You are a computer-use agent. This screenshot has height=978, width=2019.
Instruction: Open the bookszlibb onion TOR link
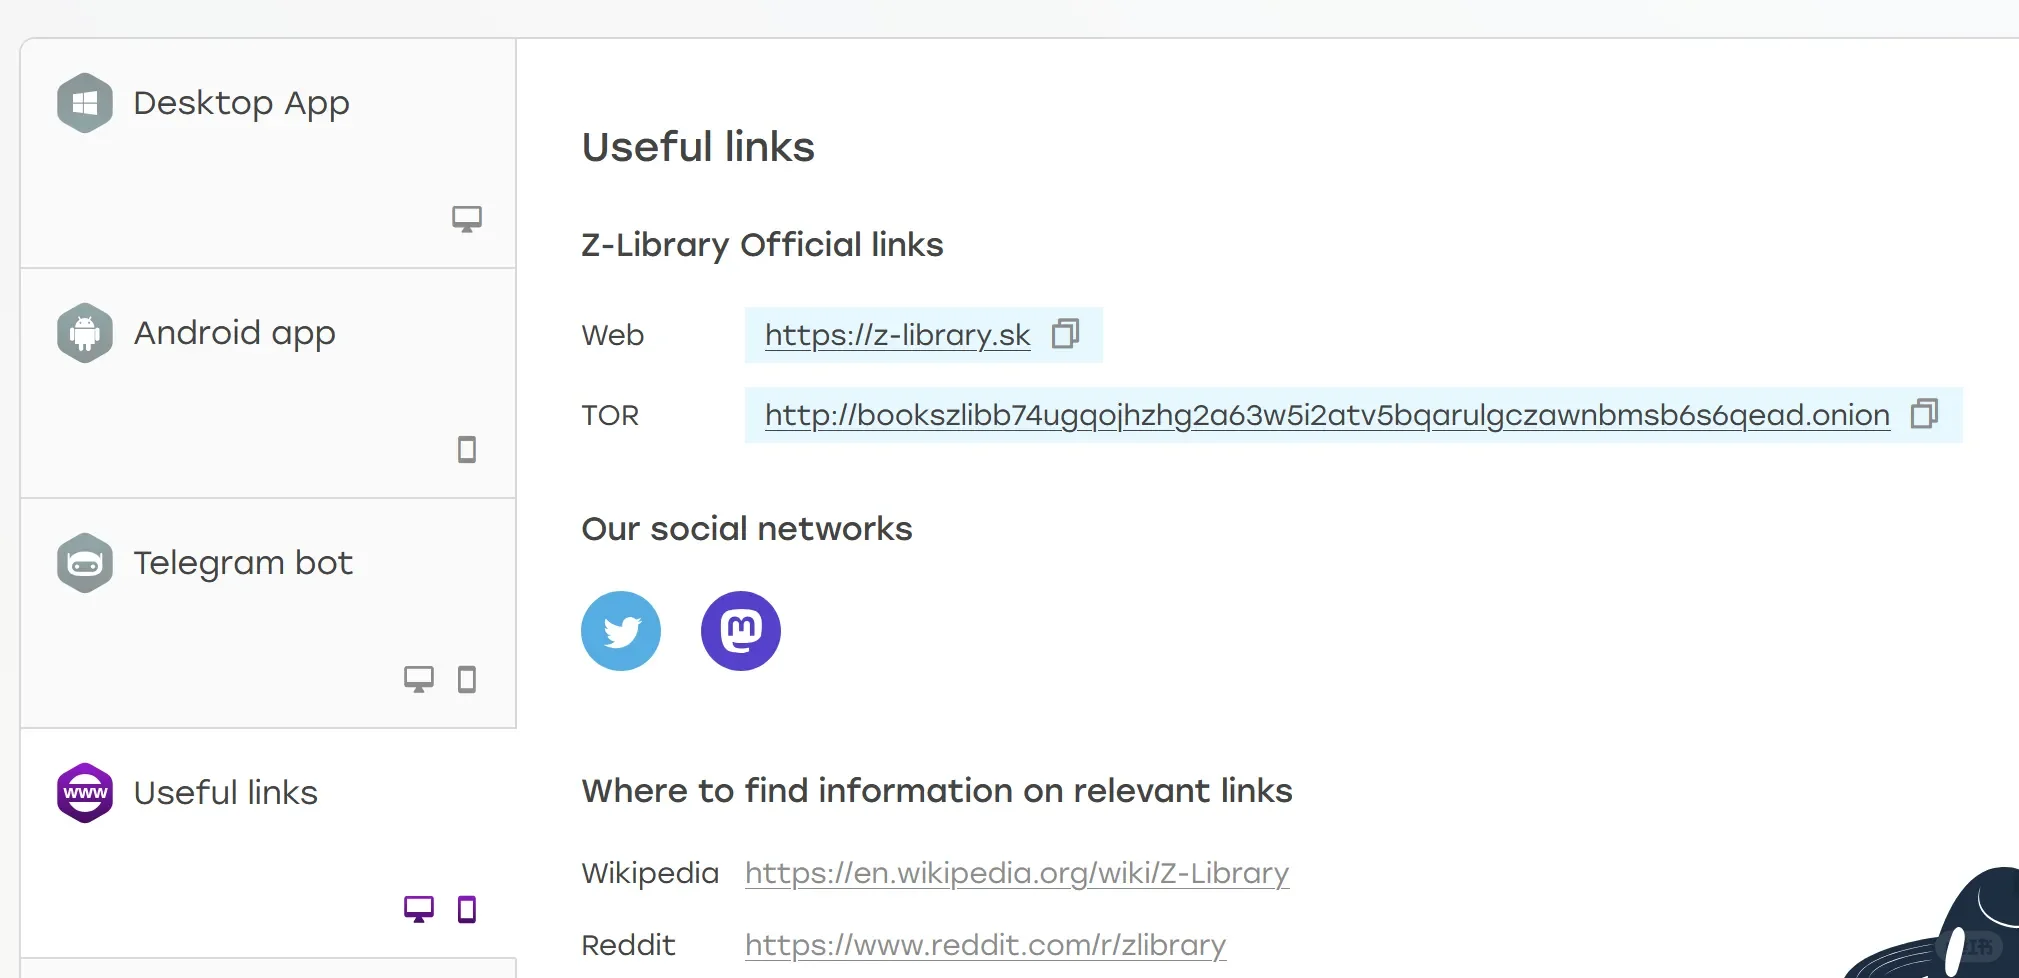click(x=1327, y=415)
